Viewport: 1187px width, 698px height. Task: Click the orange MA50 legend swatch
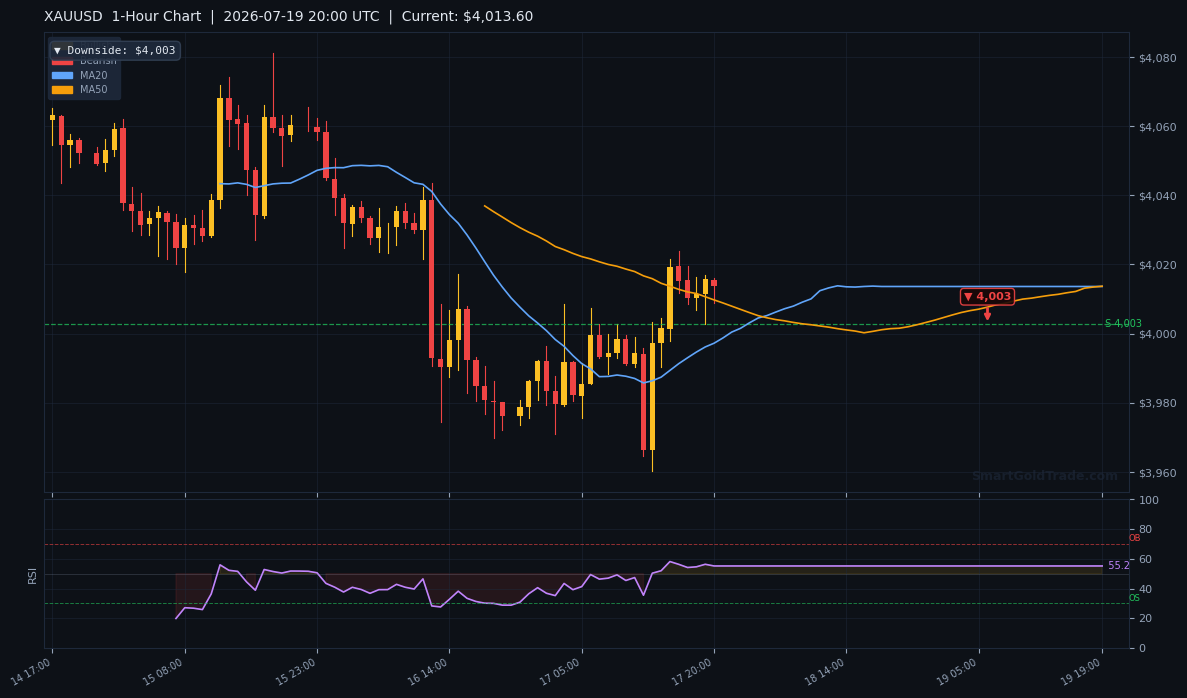pyautogui.click(x=62, y=89)
